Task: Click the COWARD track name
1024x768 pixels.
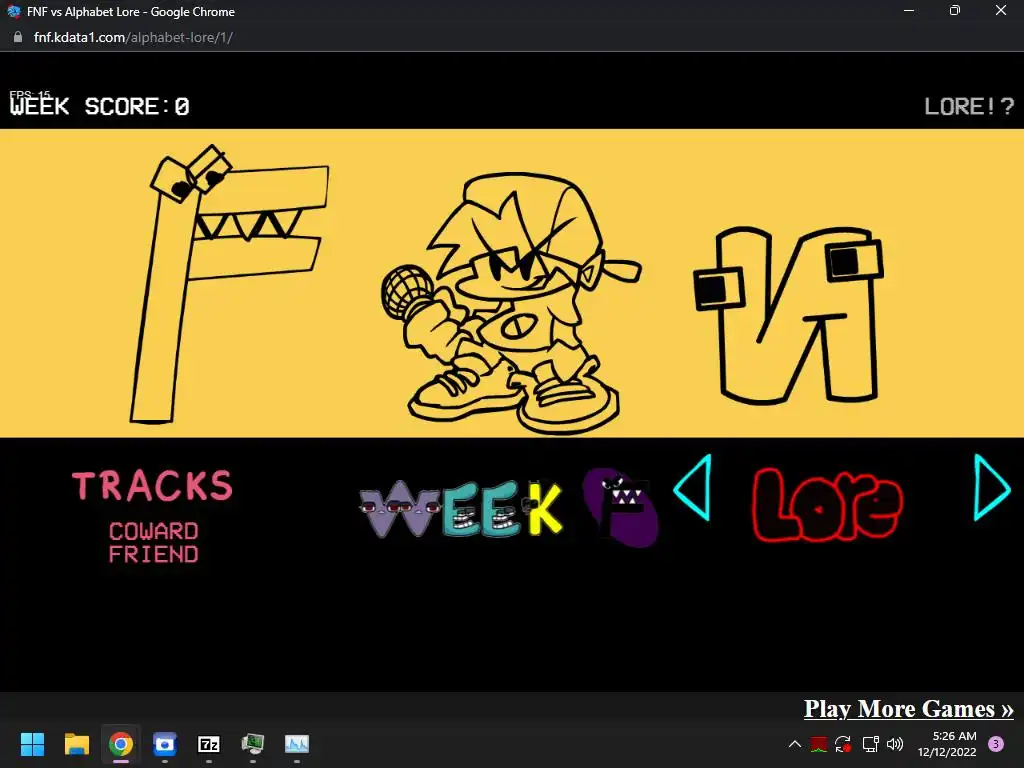Action: pyautogui.click(x=153, y=531)
